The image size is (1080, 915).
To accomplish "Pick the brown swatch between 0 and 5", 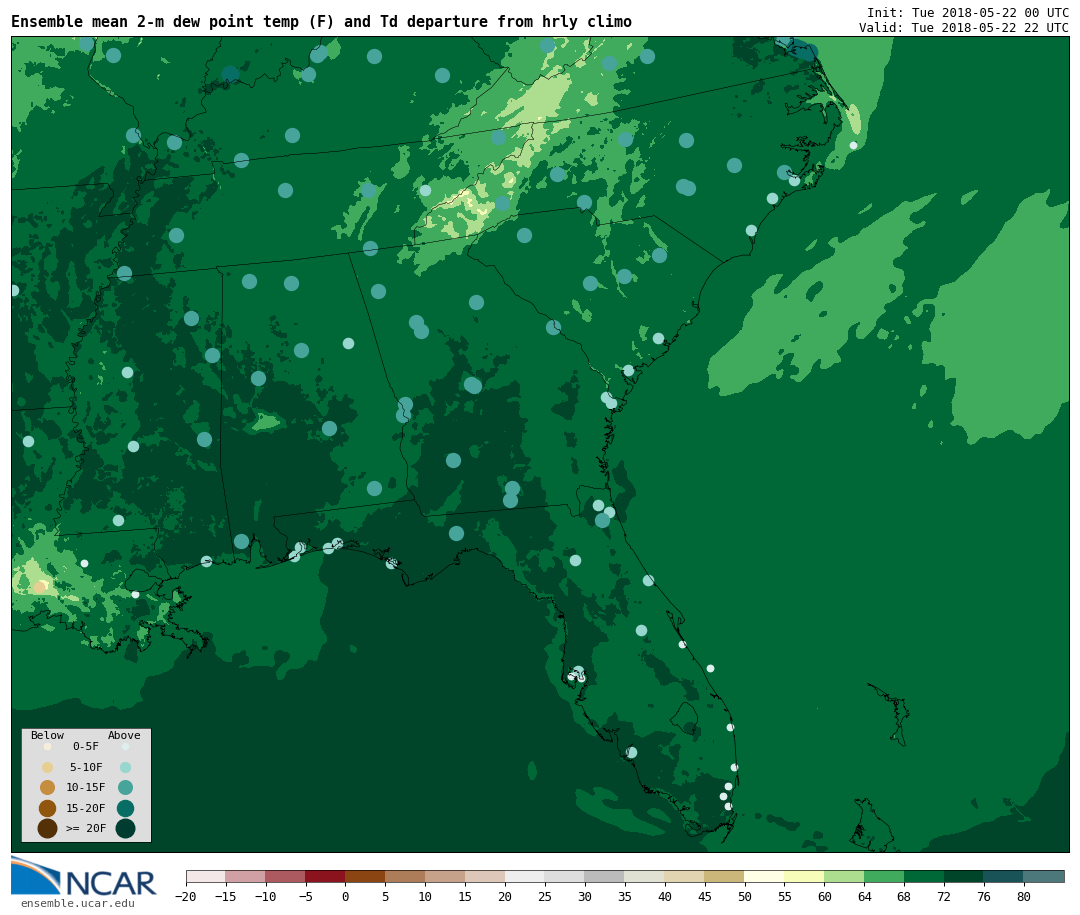I will tap(365, 876).
